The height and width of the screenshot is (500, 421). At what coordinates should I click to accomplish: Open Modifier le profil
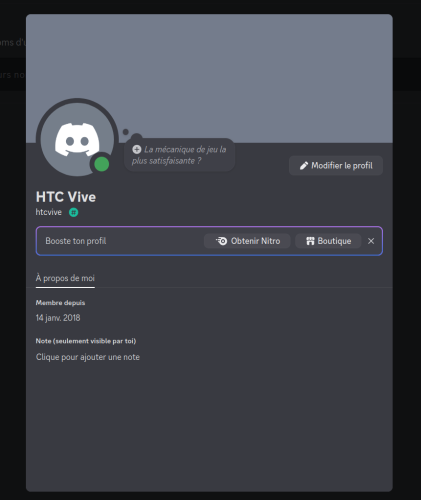[336, 166]
